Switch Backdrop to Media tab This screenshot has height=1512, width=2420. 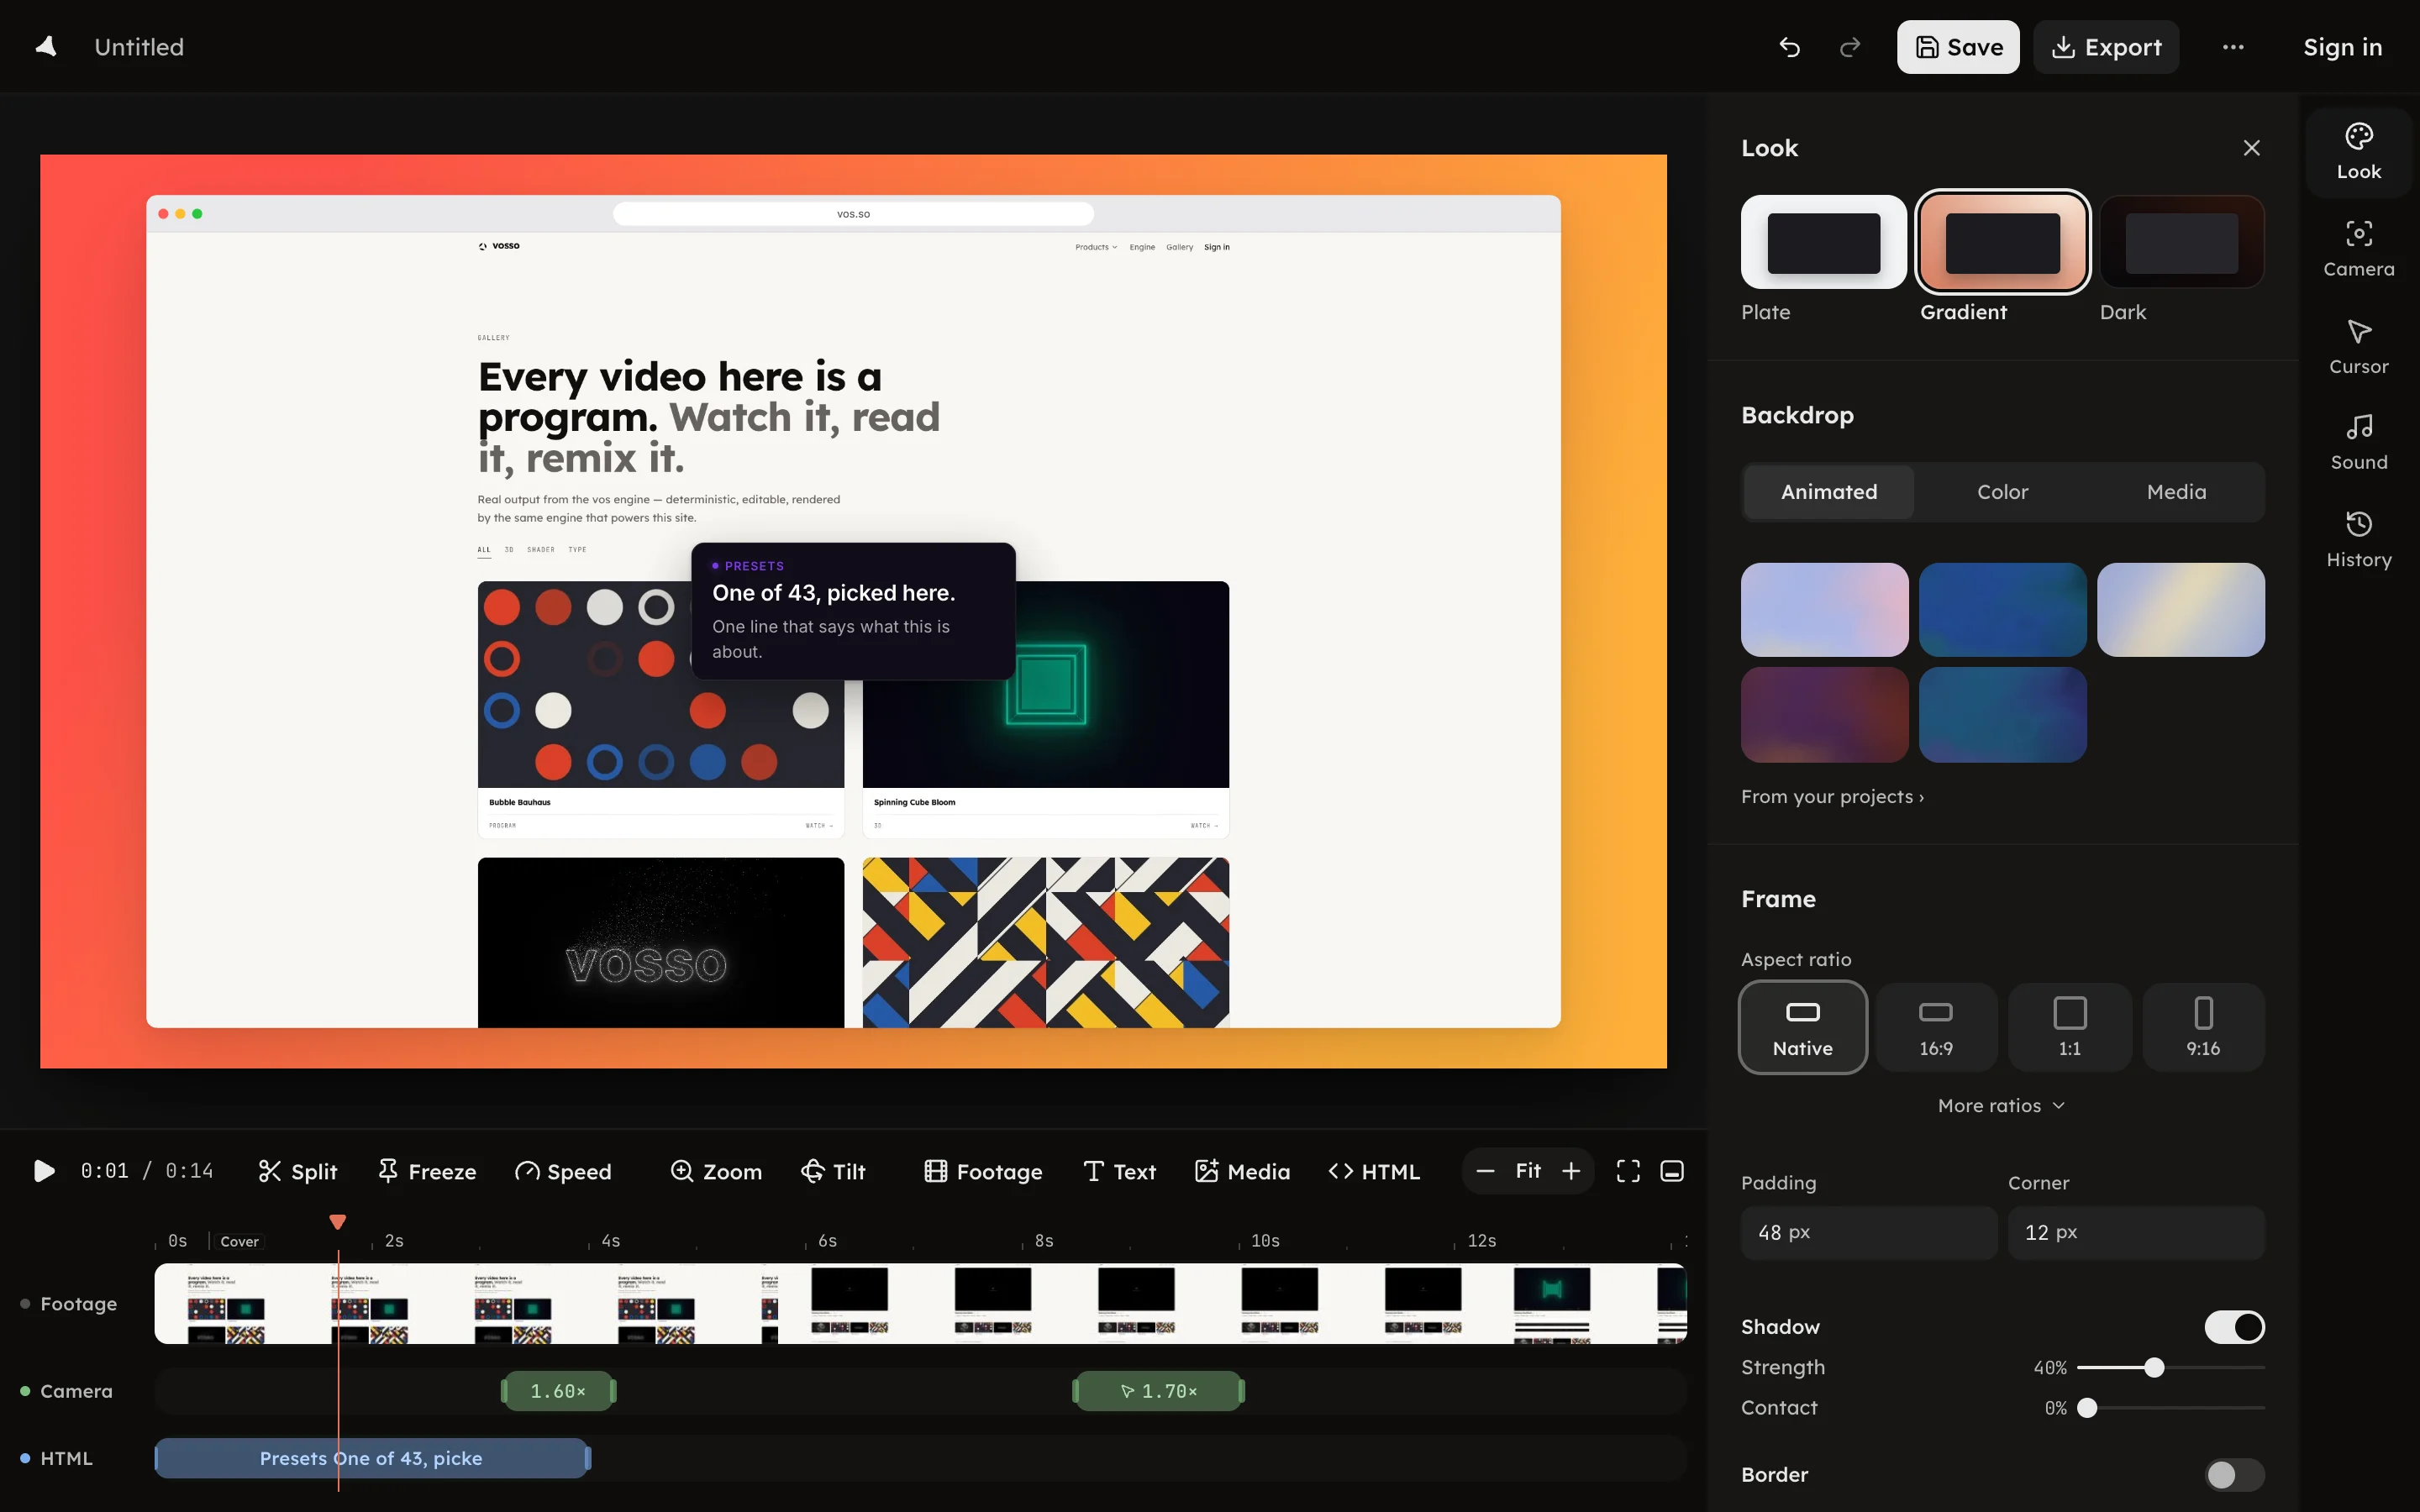pos(2176,492)
